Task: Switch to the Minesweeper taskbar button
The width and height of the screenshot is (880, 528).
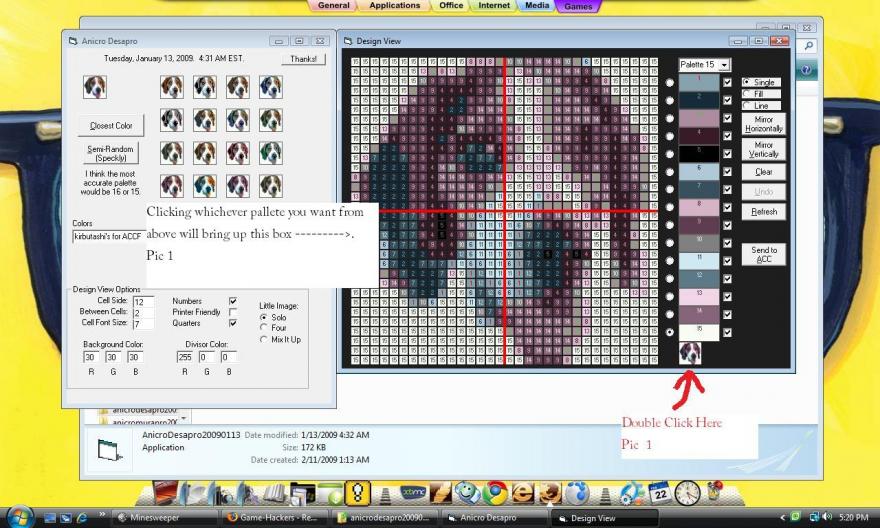Action: click(x=164, y=518)
